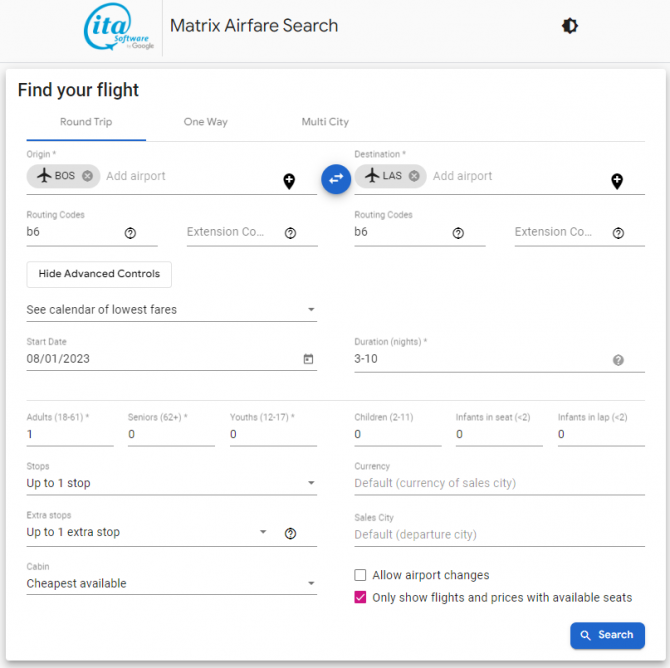Open nearby airports pin for Destination
Screen dimensions: 670x668
[x=617, y=181]
